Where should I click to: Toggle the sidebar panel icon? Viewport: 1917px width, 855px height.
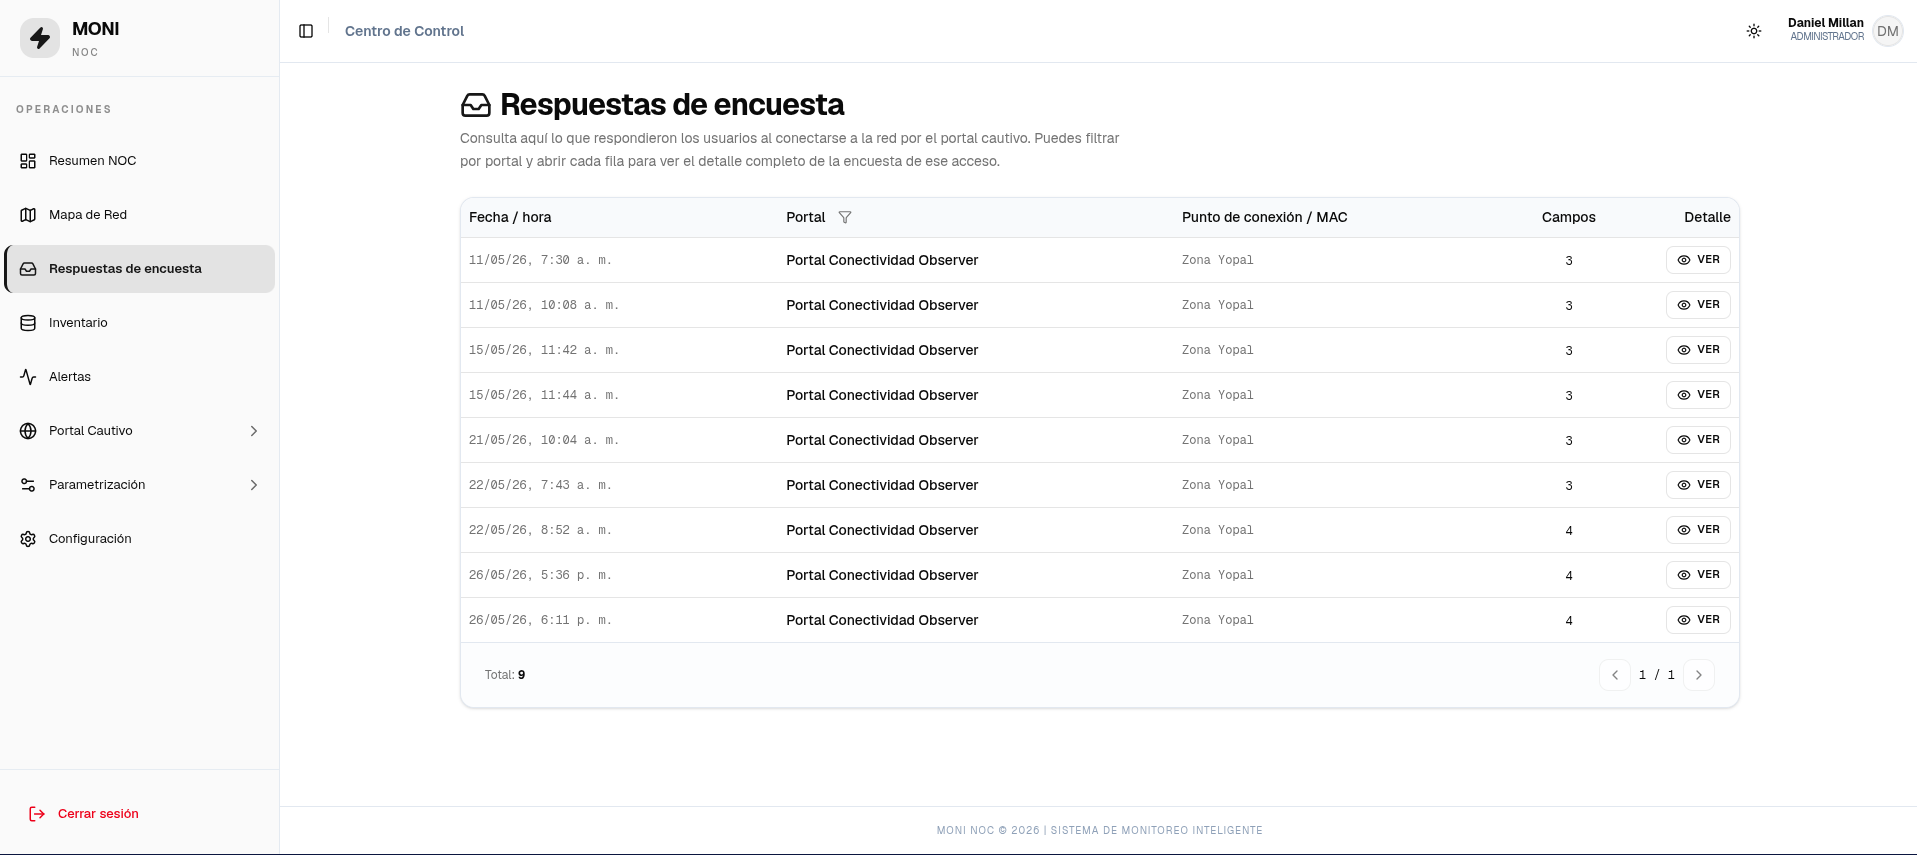pos(306,31)
